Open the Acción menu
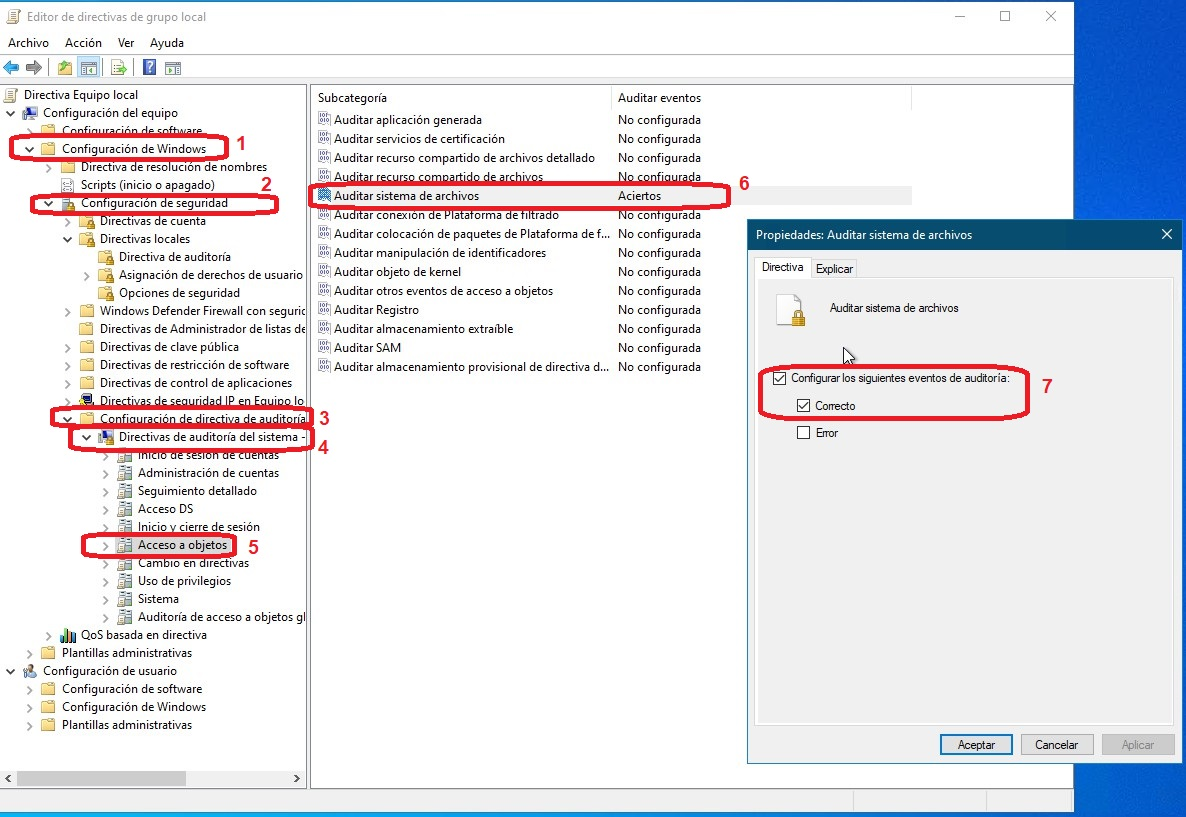Screen dimensions: 1186x817 coord(83,43)
